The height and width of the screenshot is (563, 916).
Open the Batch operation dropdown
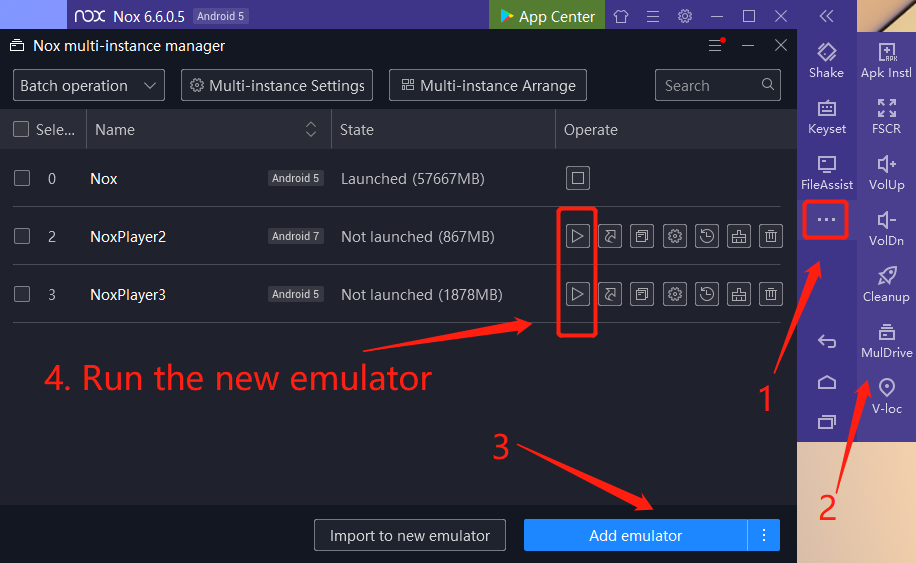(89, 85)
